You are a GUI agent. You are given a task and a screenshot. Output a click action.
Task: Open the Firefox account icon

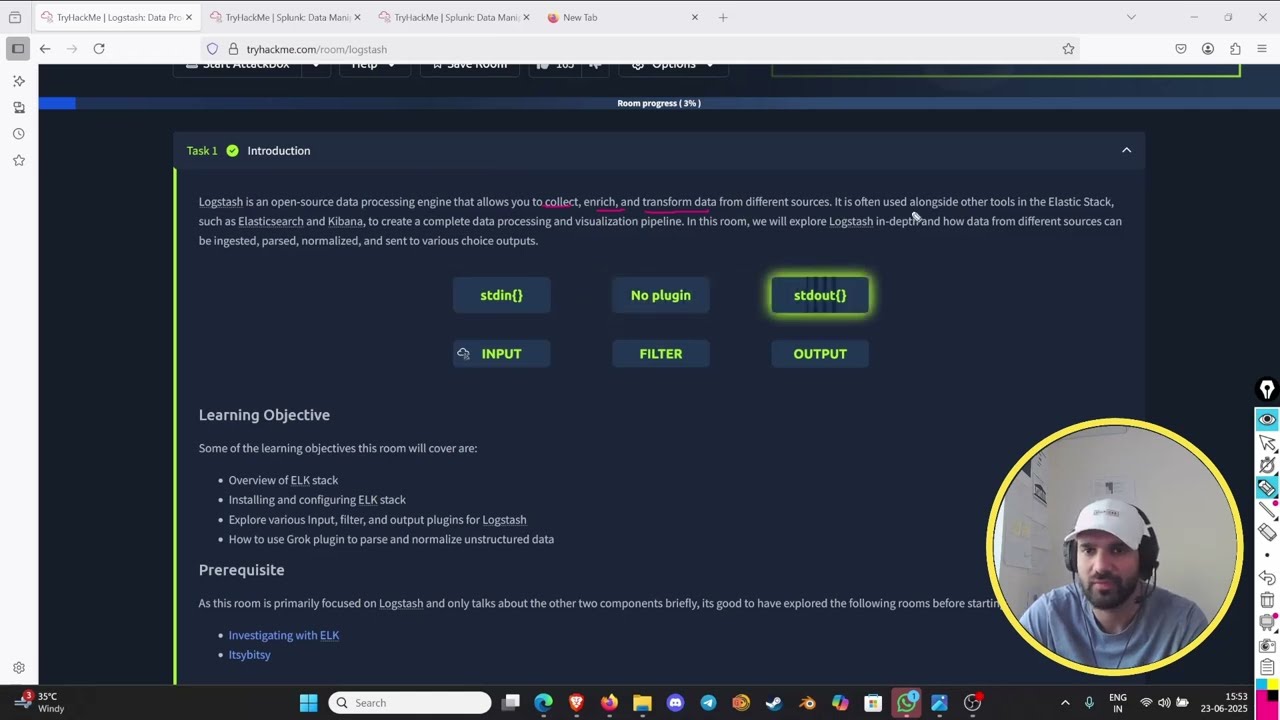coord(1208,48)
